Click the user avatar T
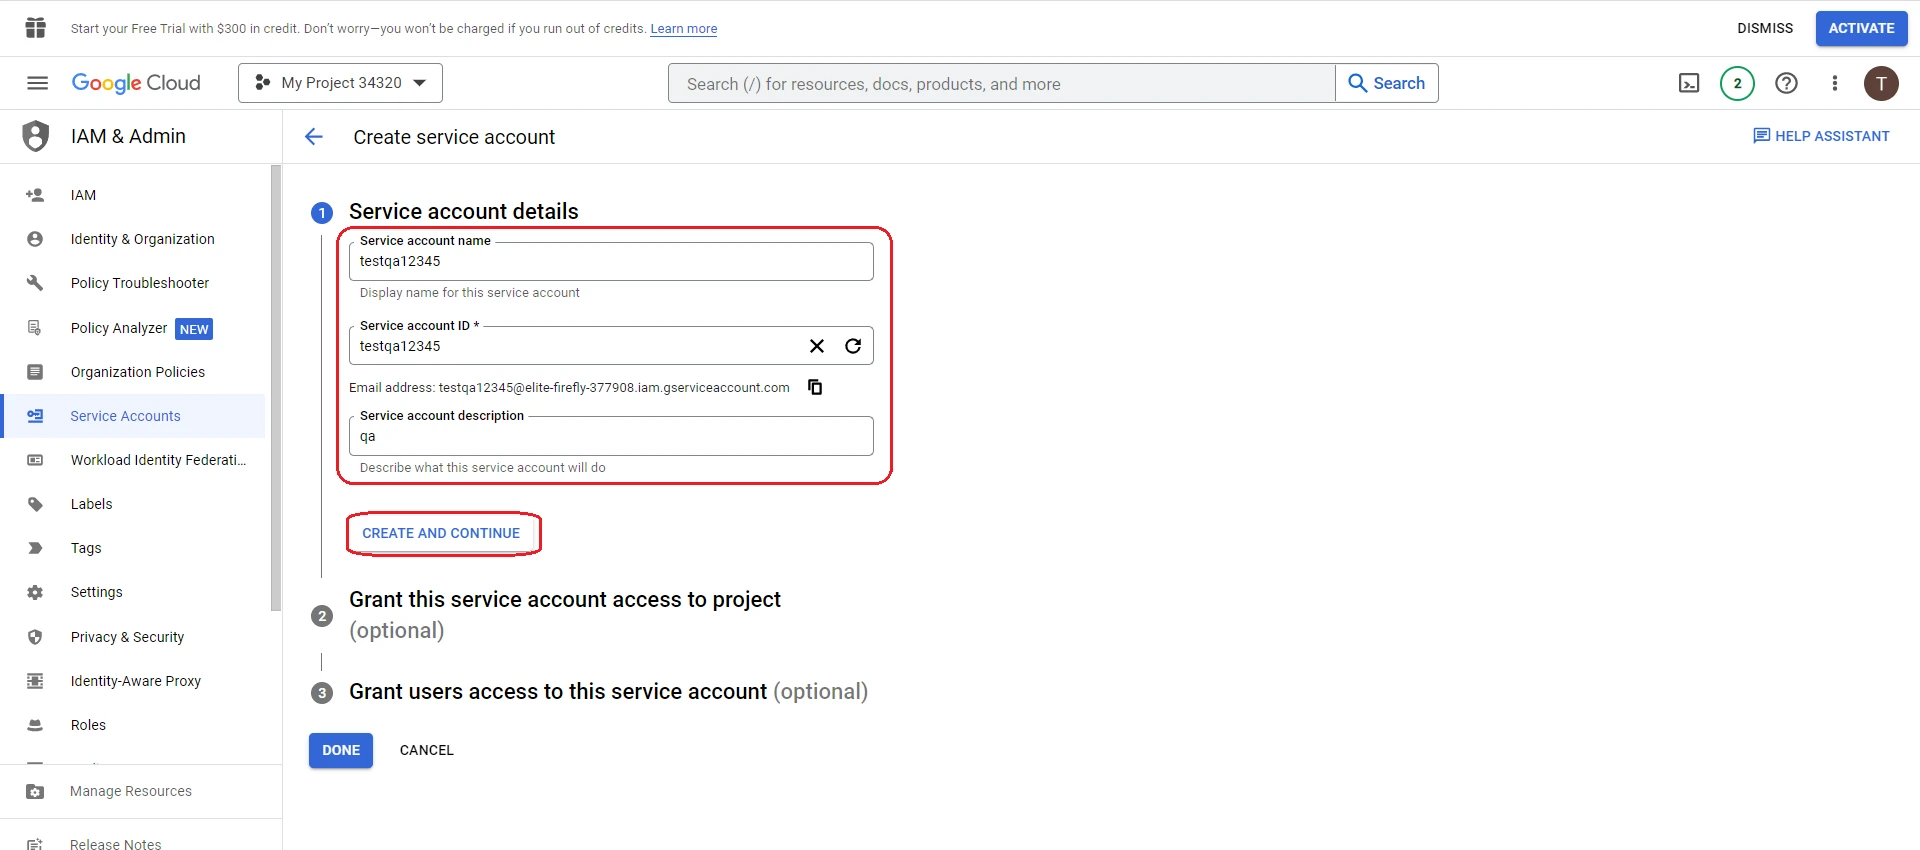This screenshot has height=850, width=1920. pos(1881,83)
